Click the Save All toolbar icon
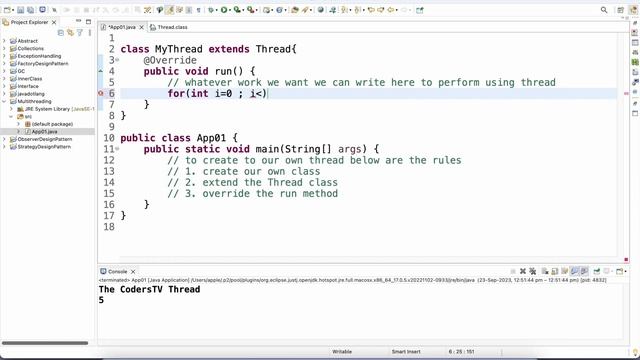This screenshot has height=360, width=640. 30,10
